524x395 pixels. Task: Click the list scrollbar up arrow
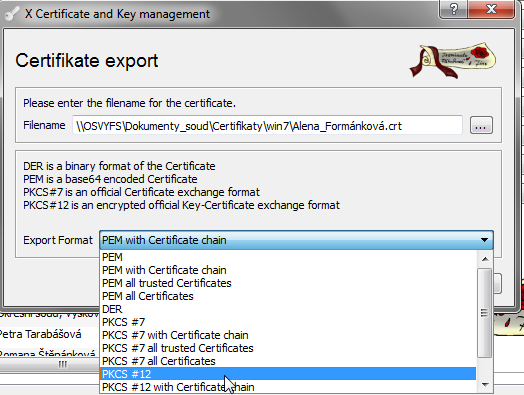pyautogui.click(x=485, y=259)
